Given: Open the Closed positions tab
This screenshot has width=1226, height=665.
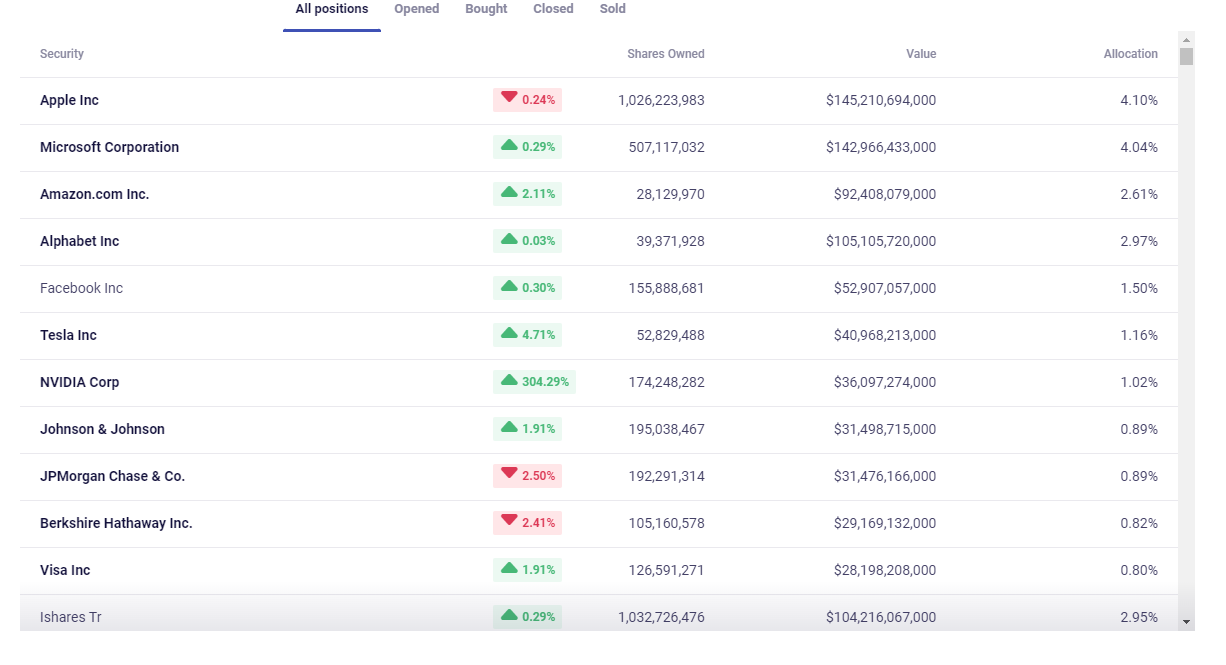Looking at the screenshot, I should point(553,9).
